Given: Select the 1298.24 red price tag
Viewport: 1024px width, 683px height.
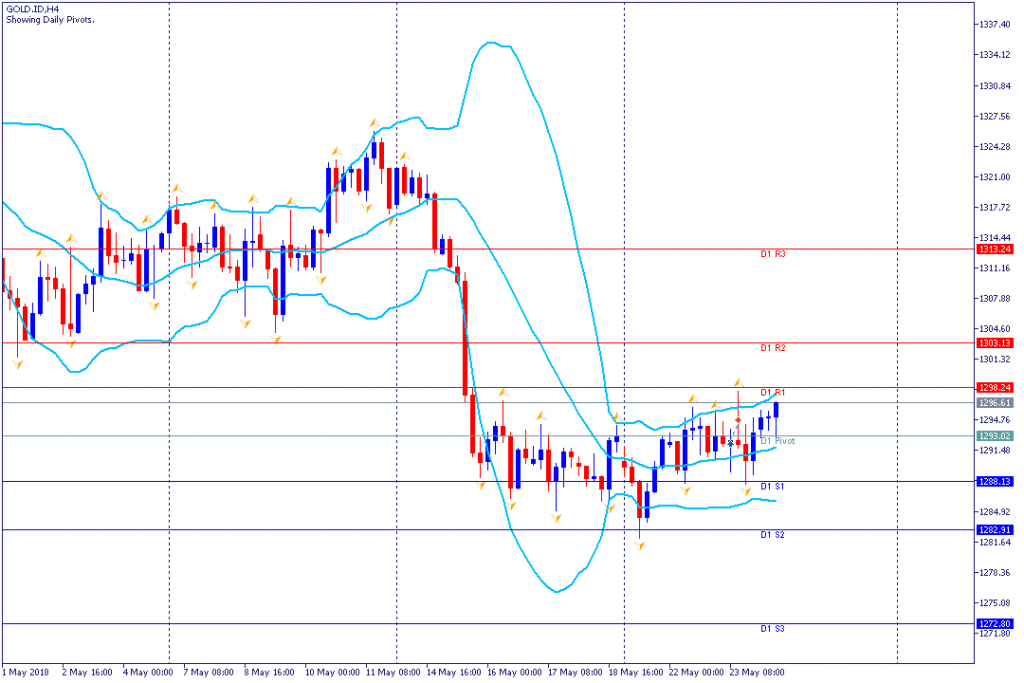Looking at the screenshot, I should point(995,388).
